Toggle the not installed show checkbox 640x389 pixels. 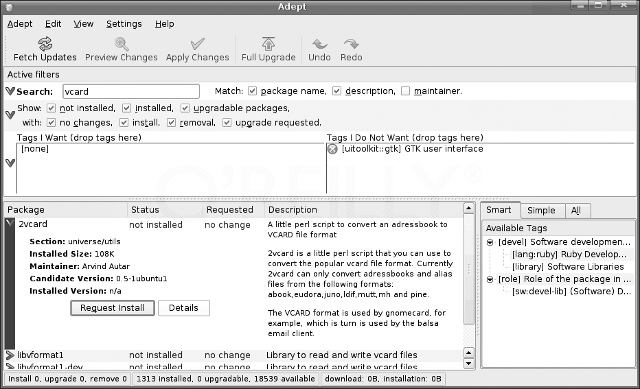pos(51,108)
